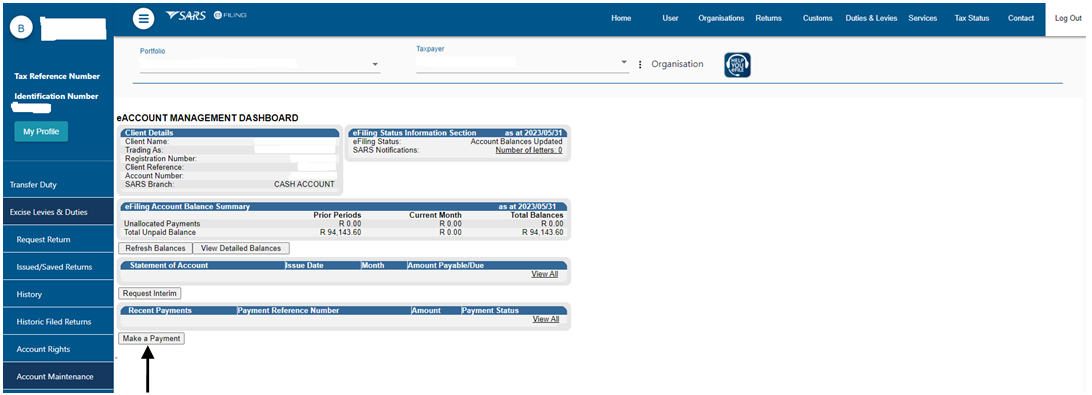The height and width of the screenshot is (395, 1092).
Task: Collapse Excise Levies & Duties sidebar section
Action: point(56,212)
